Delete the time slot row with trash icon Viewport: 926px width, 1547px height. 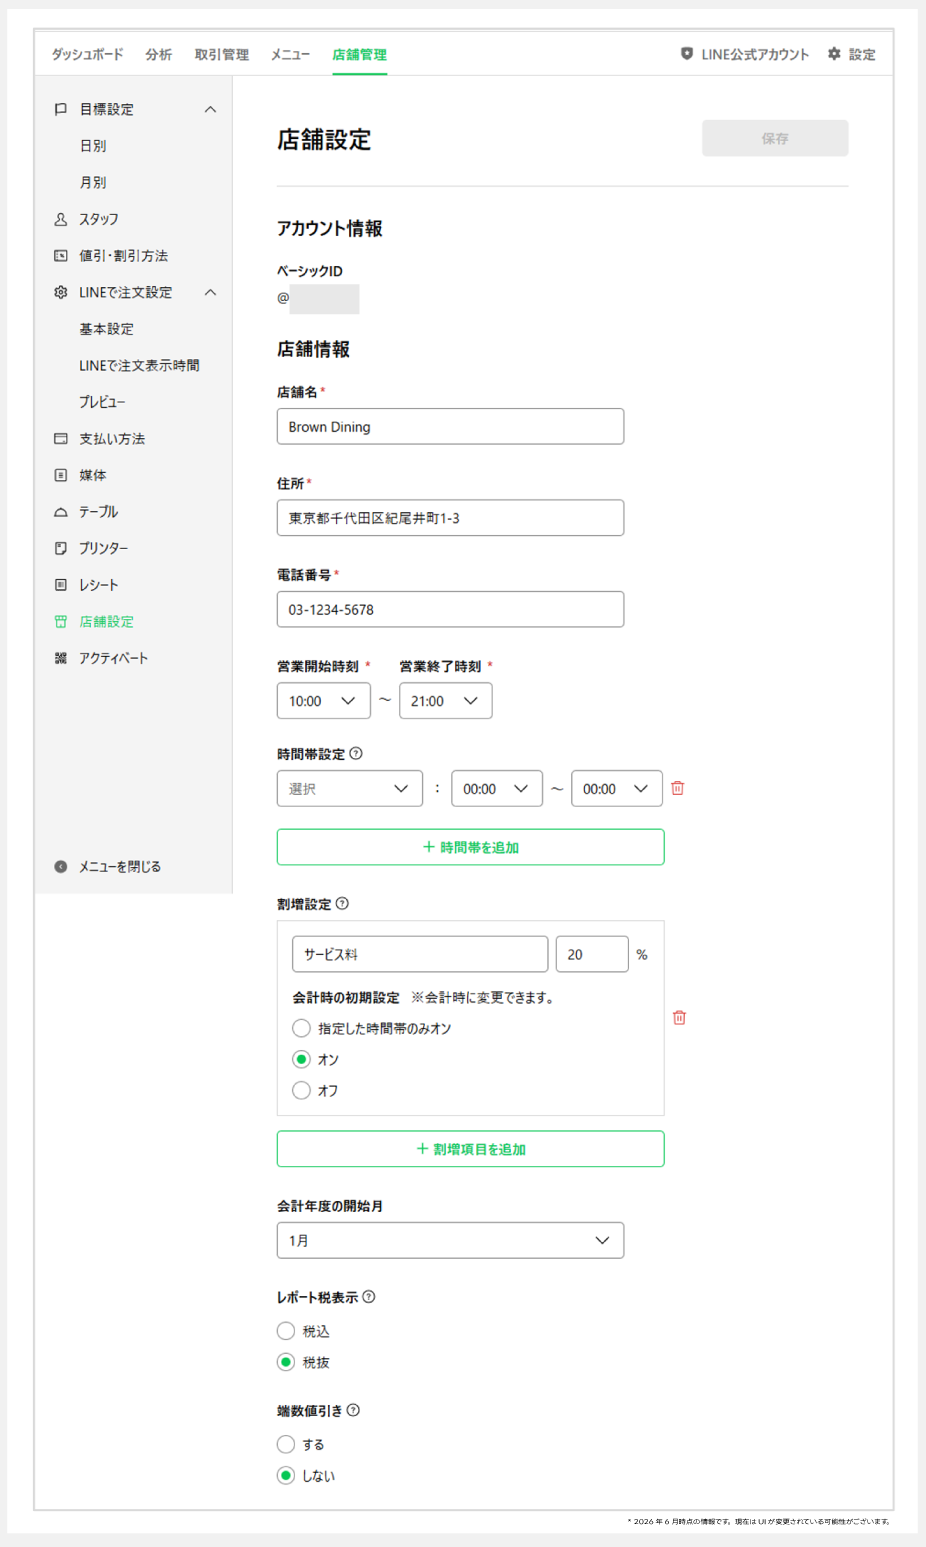pos(678,788)
